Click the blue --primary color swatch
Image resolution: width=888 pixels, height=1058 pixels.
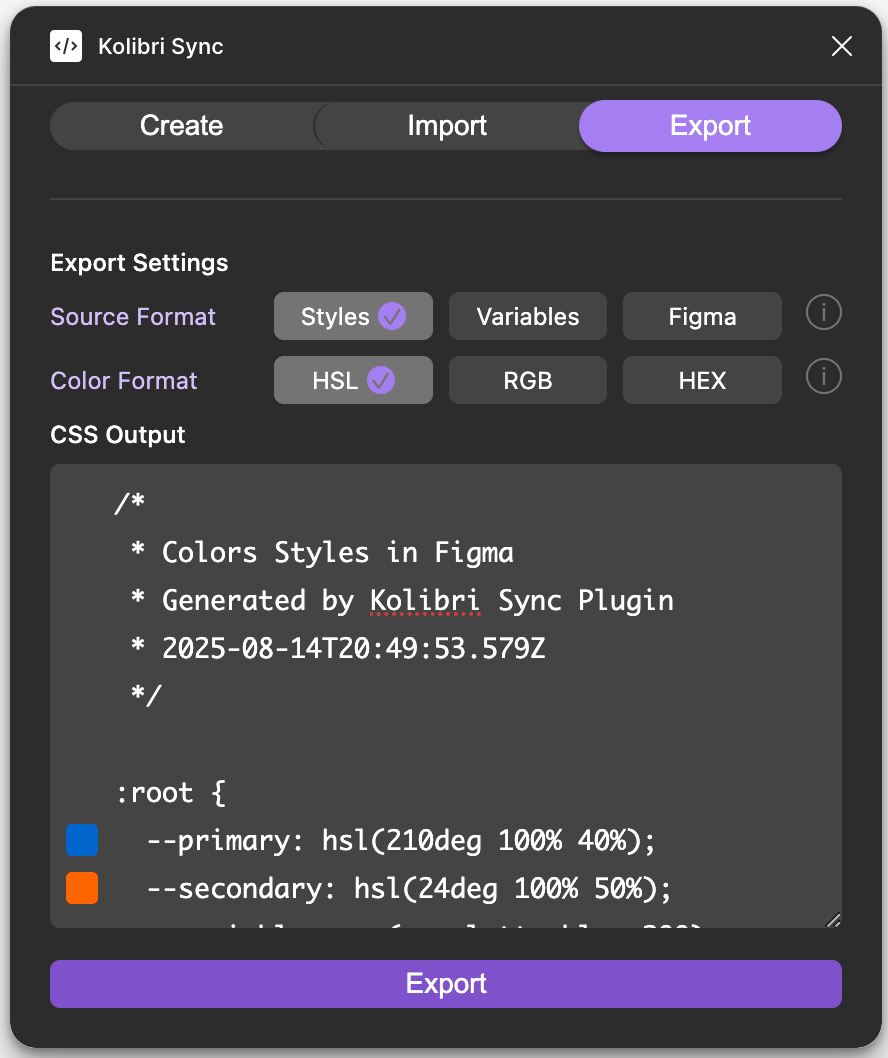coord(82,840)
